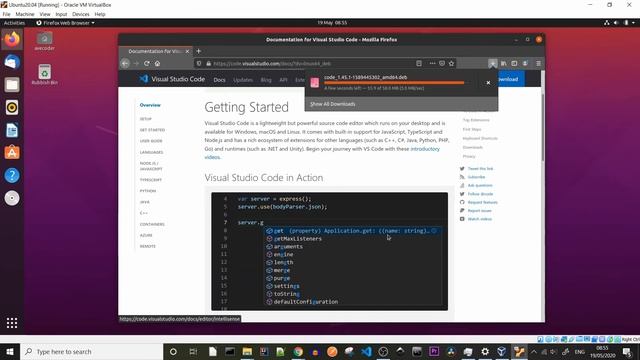Click the Watch videos link

480,219
